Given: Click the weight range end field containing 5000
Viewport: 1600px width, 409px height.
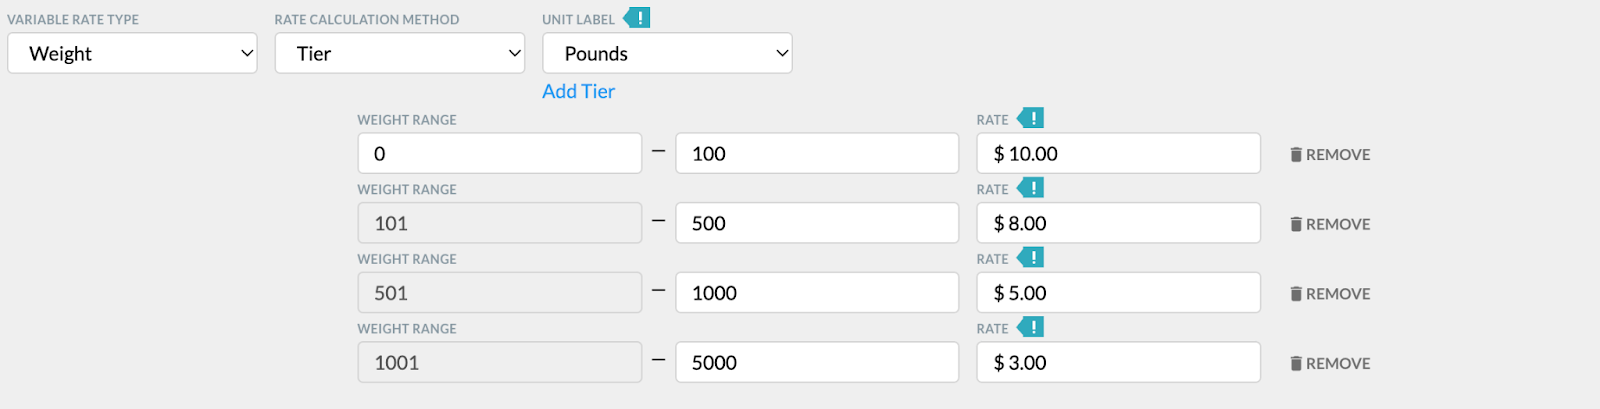Looking at the screenshot, I should (817, 362).
